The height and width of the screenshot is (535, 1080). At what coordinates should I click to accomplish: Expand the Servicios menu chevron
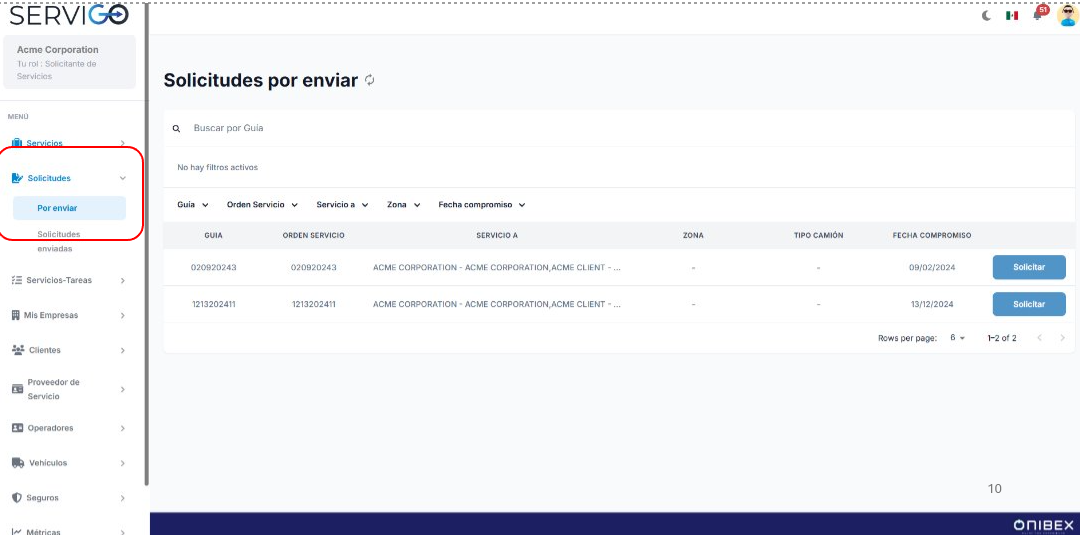[123, 143]
